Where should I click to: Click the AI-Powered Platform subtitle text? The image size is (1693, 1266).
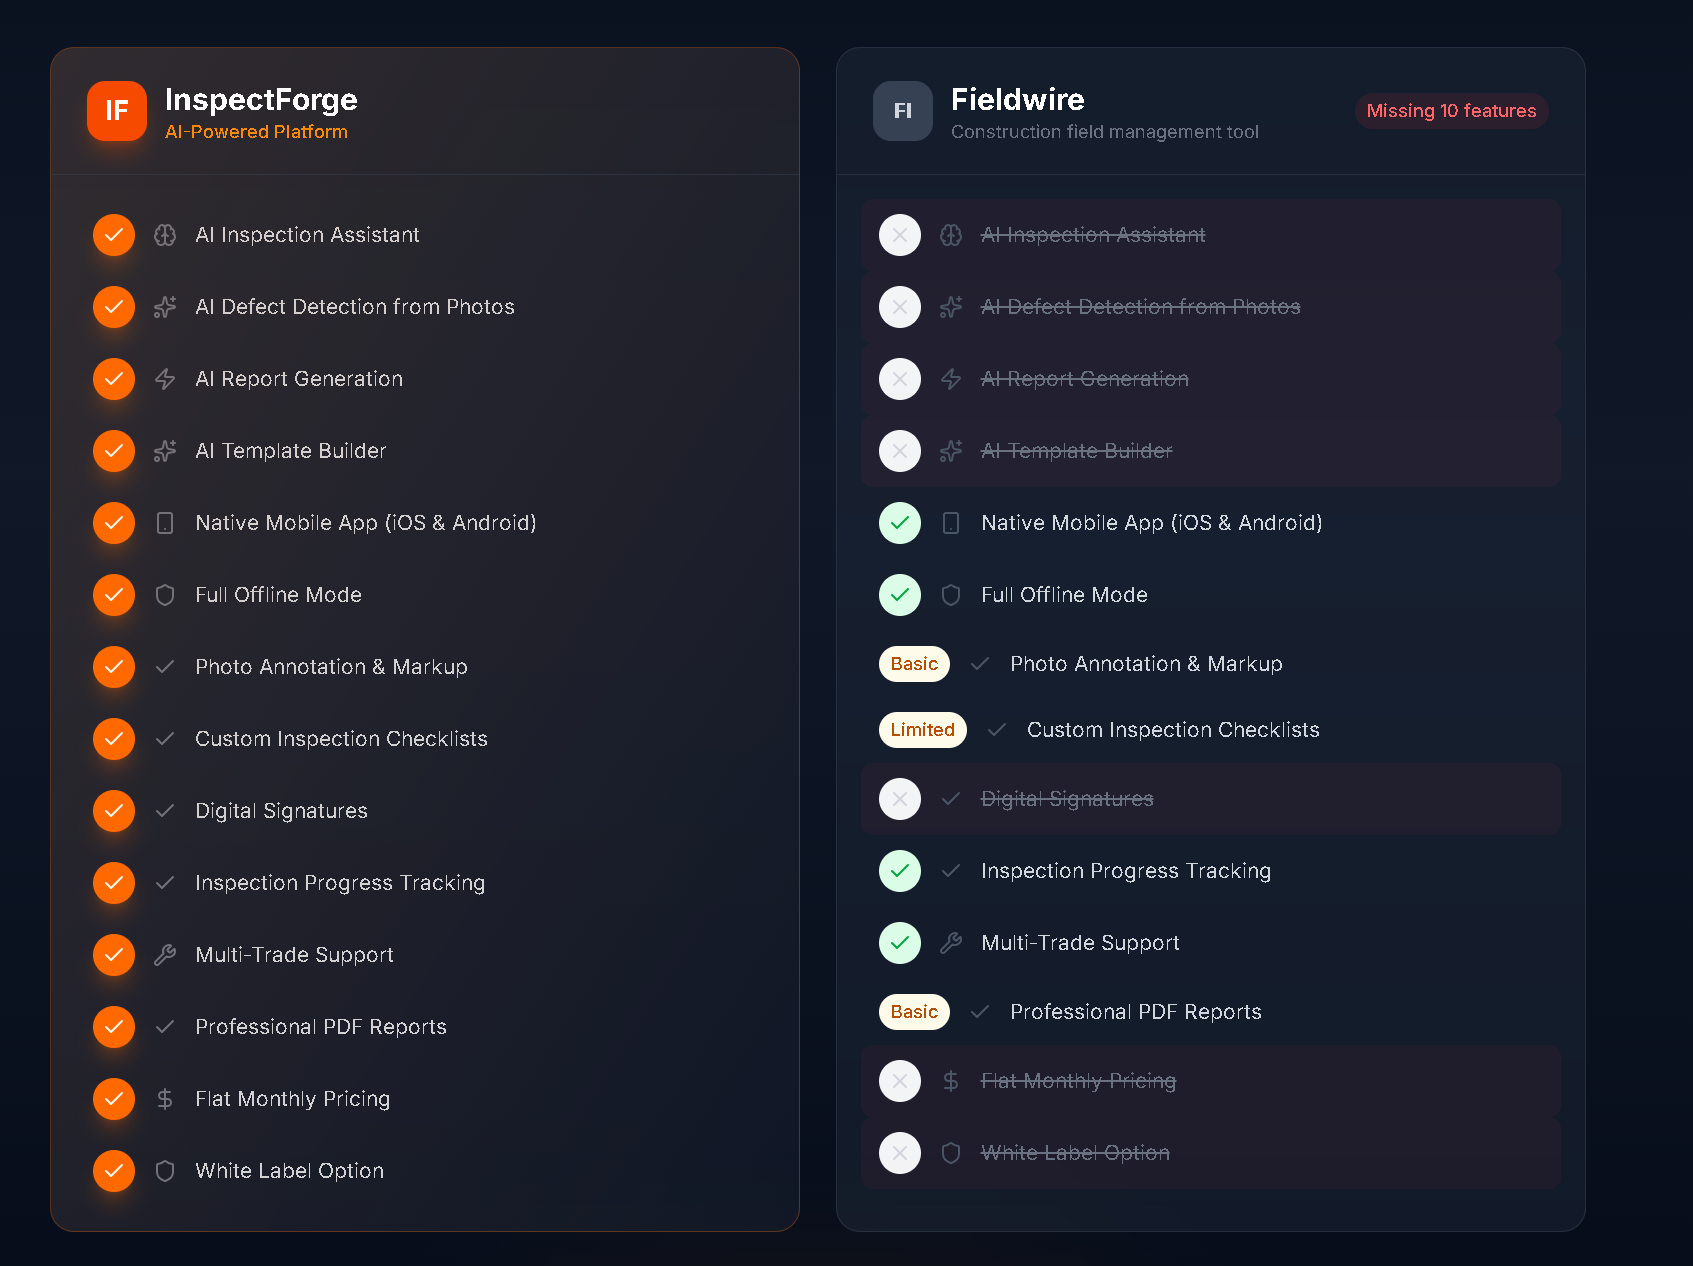click(x=256, y=132)
